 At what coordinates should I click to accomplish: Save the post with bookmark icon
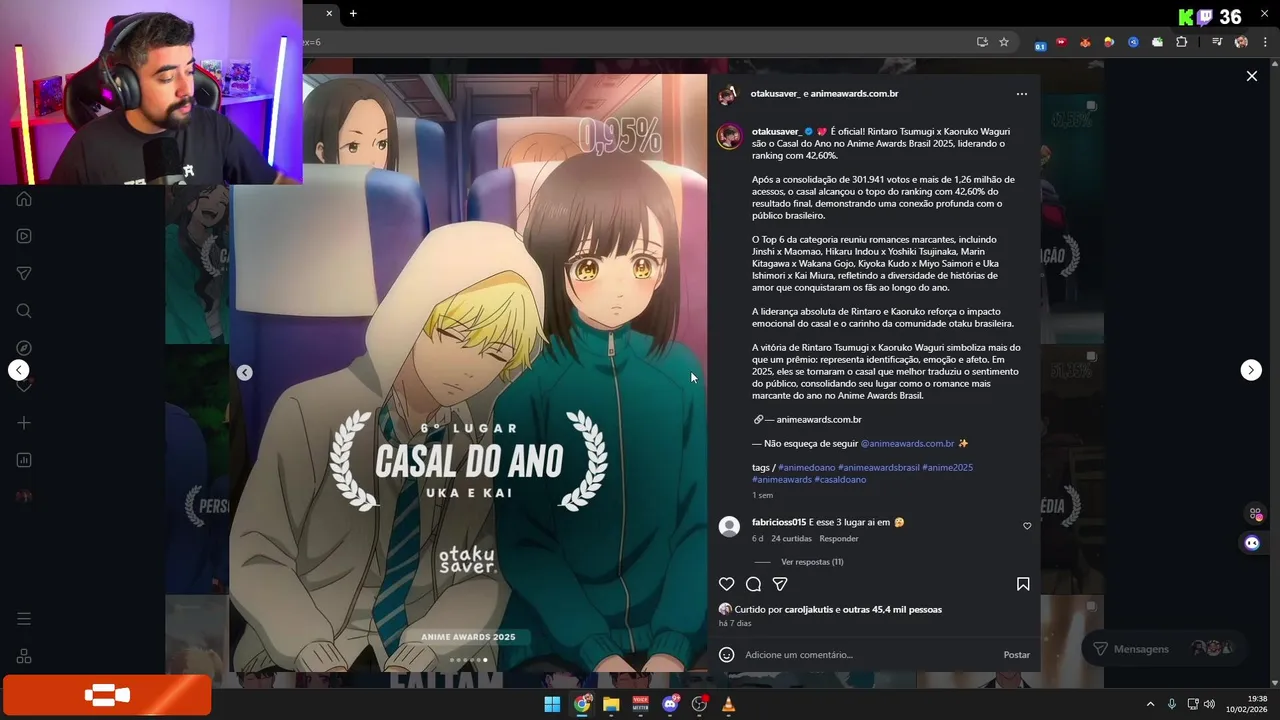tap(1023, 584)
